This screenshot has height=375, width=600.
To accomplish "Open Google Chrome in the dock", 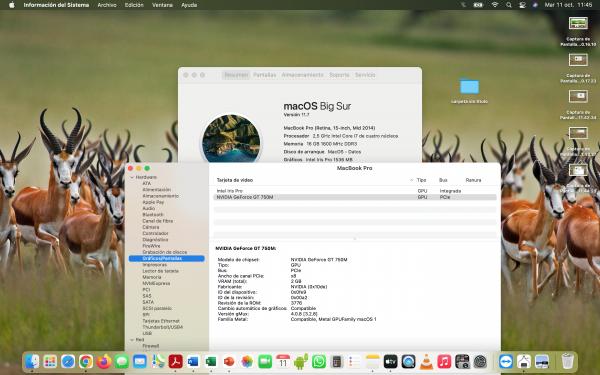I will click(86, 362).
